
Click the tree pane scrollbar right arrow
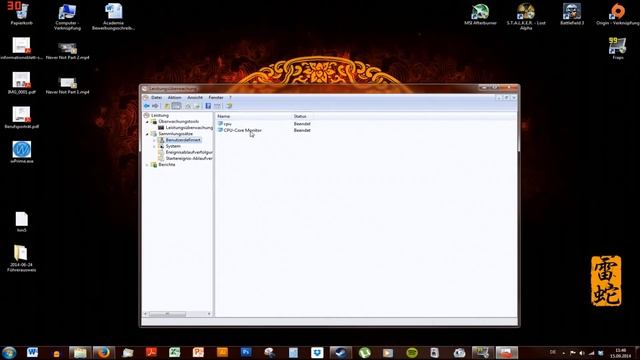209,314
